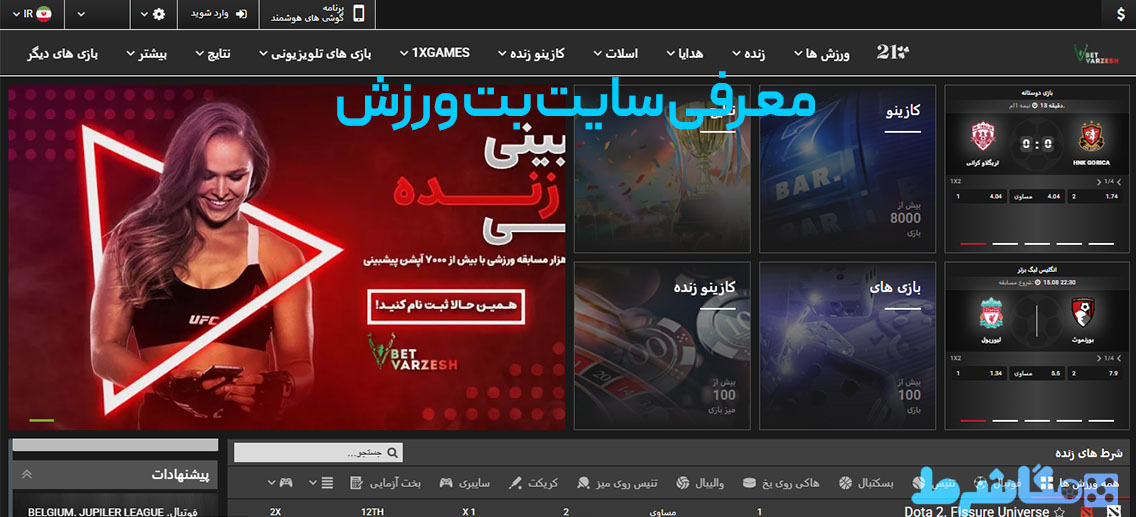Viewport: 1136px width, 517px height.
Task: Filter live bets by کریکت cricket
Action: 533,483
